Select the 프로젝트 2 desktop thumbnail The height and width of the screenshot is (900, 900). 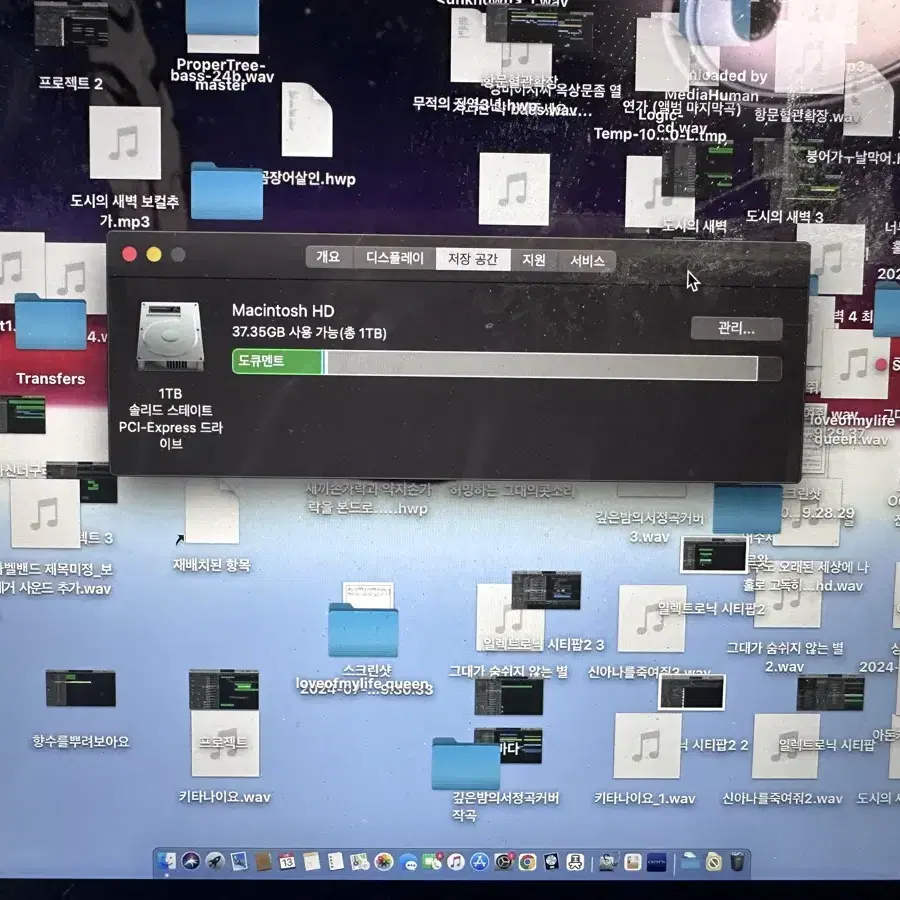tap(71, 24)
